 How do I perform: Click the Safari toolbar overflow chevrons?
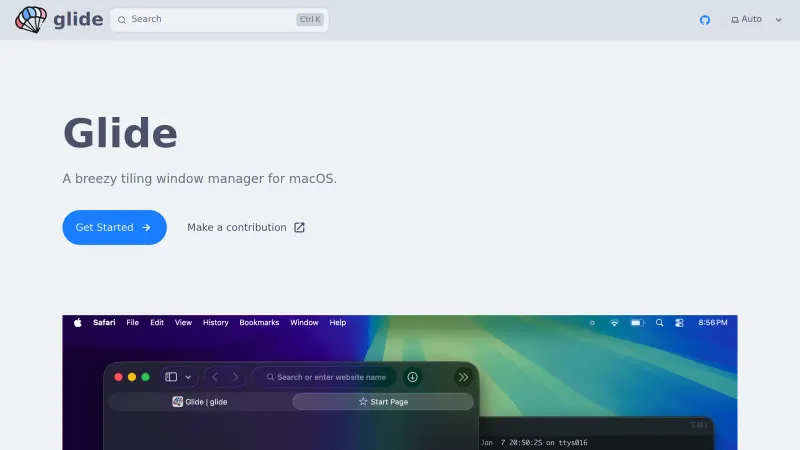click(x=463, y=377)
